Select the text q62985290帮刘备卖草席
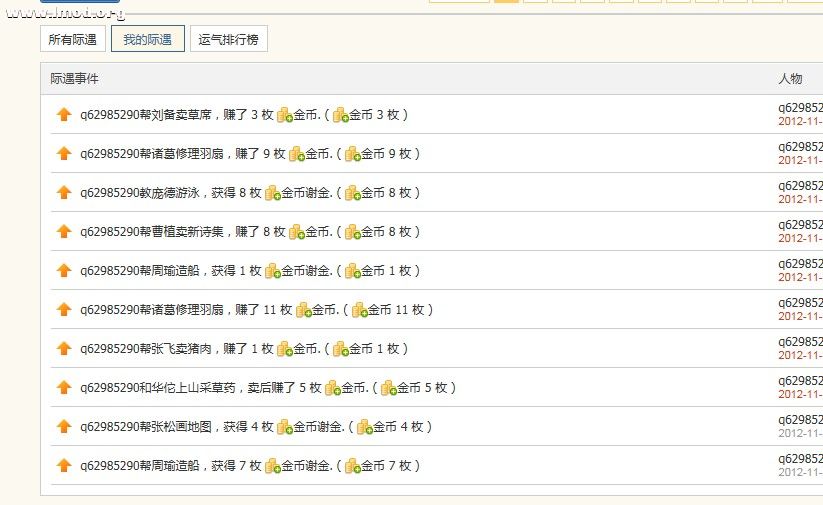 point(145,115)
